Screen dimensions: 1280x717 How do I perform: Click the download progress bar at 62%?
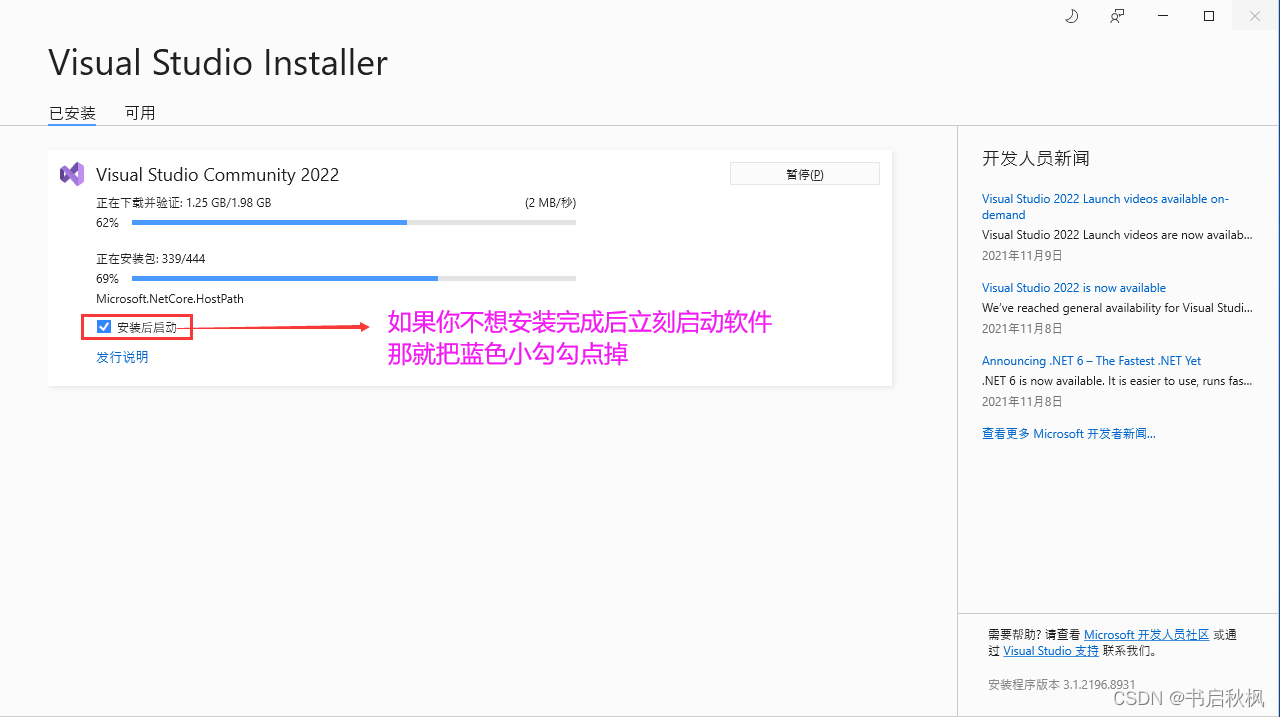354,223
